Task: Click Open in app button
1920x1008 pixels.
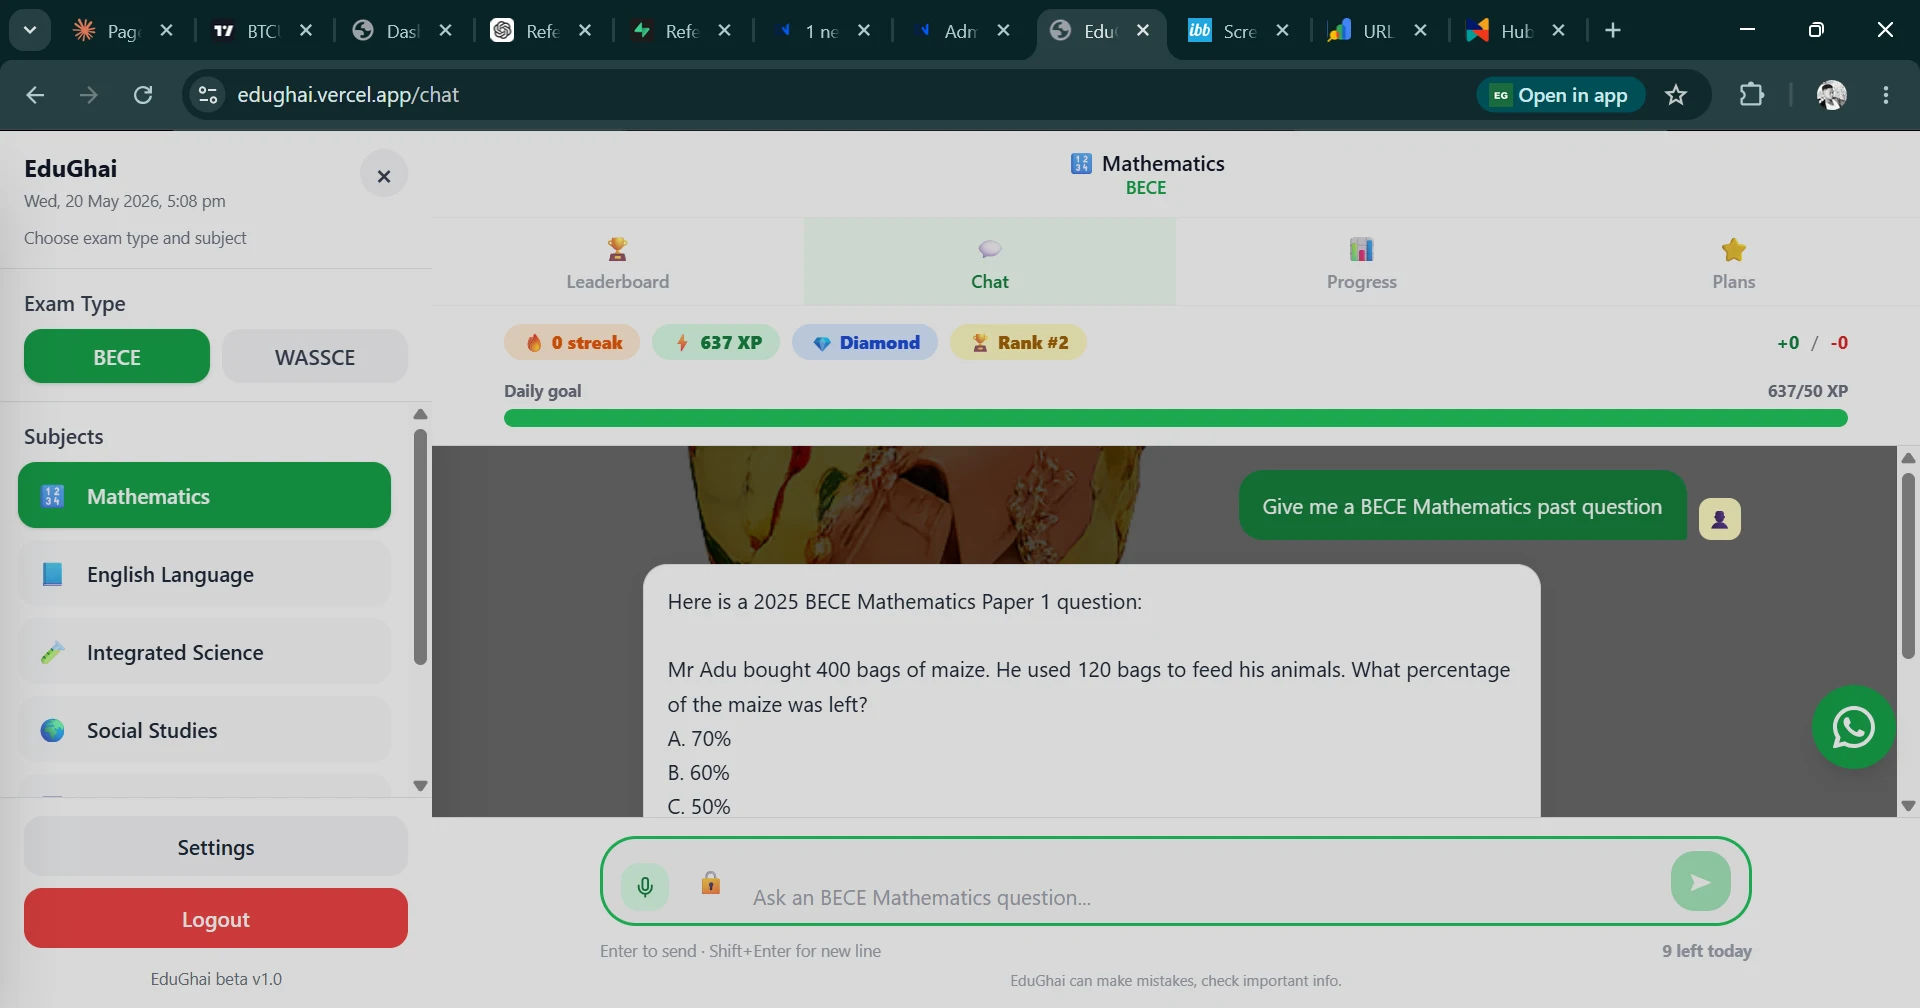Action: (x=1560, y=95)
